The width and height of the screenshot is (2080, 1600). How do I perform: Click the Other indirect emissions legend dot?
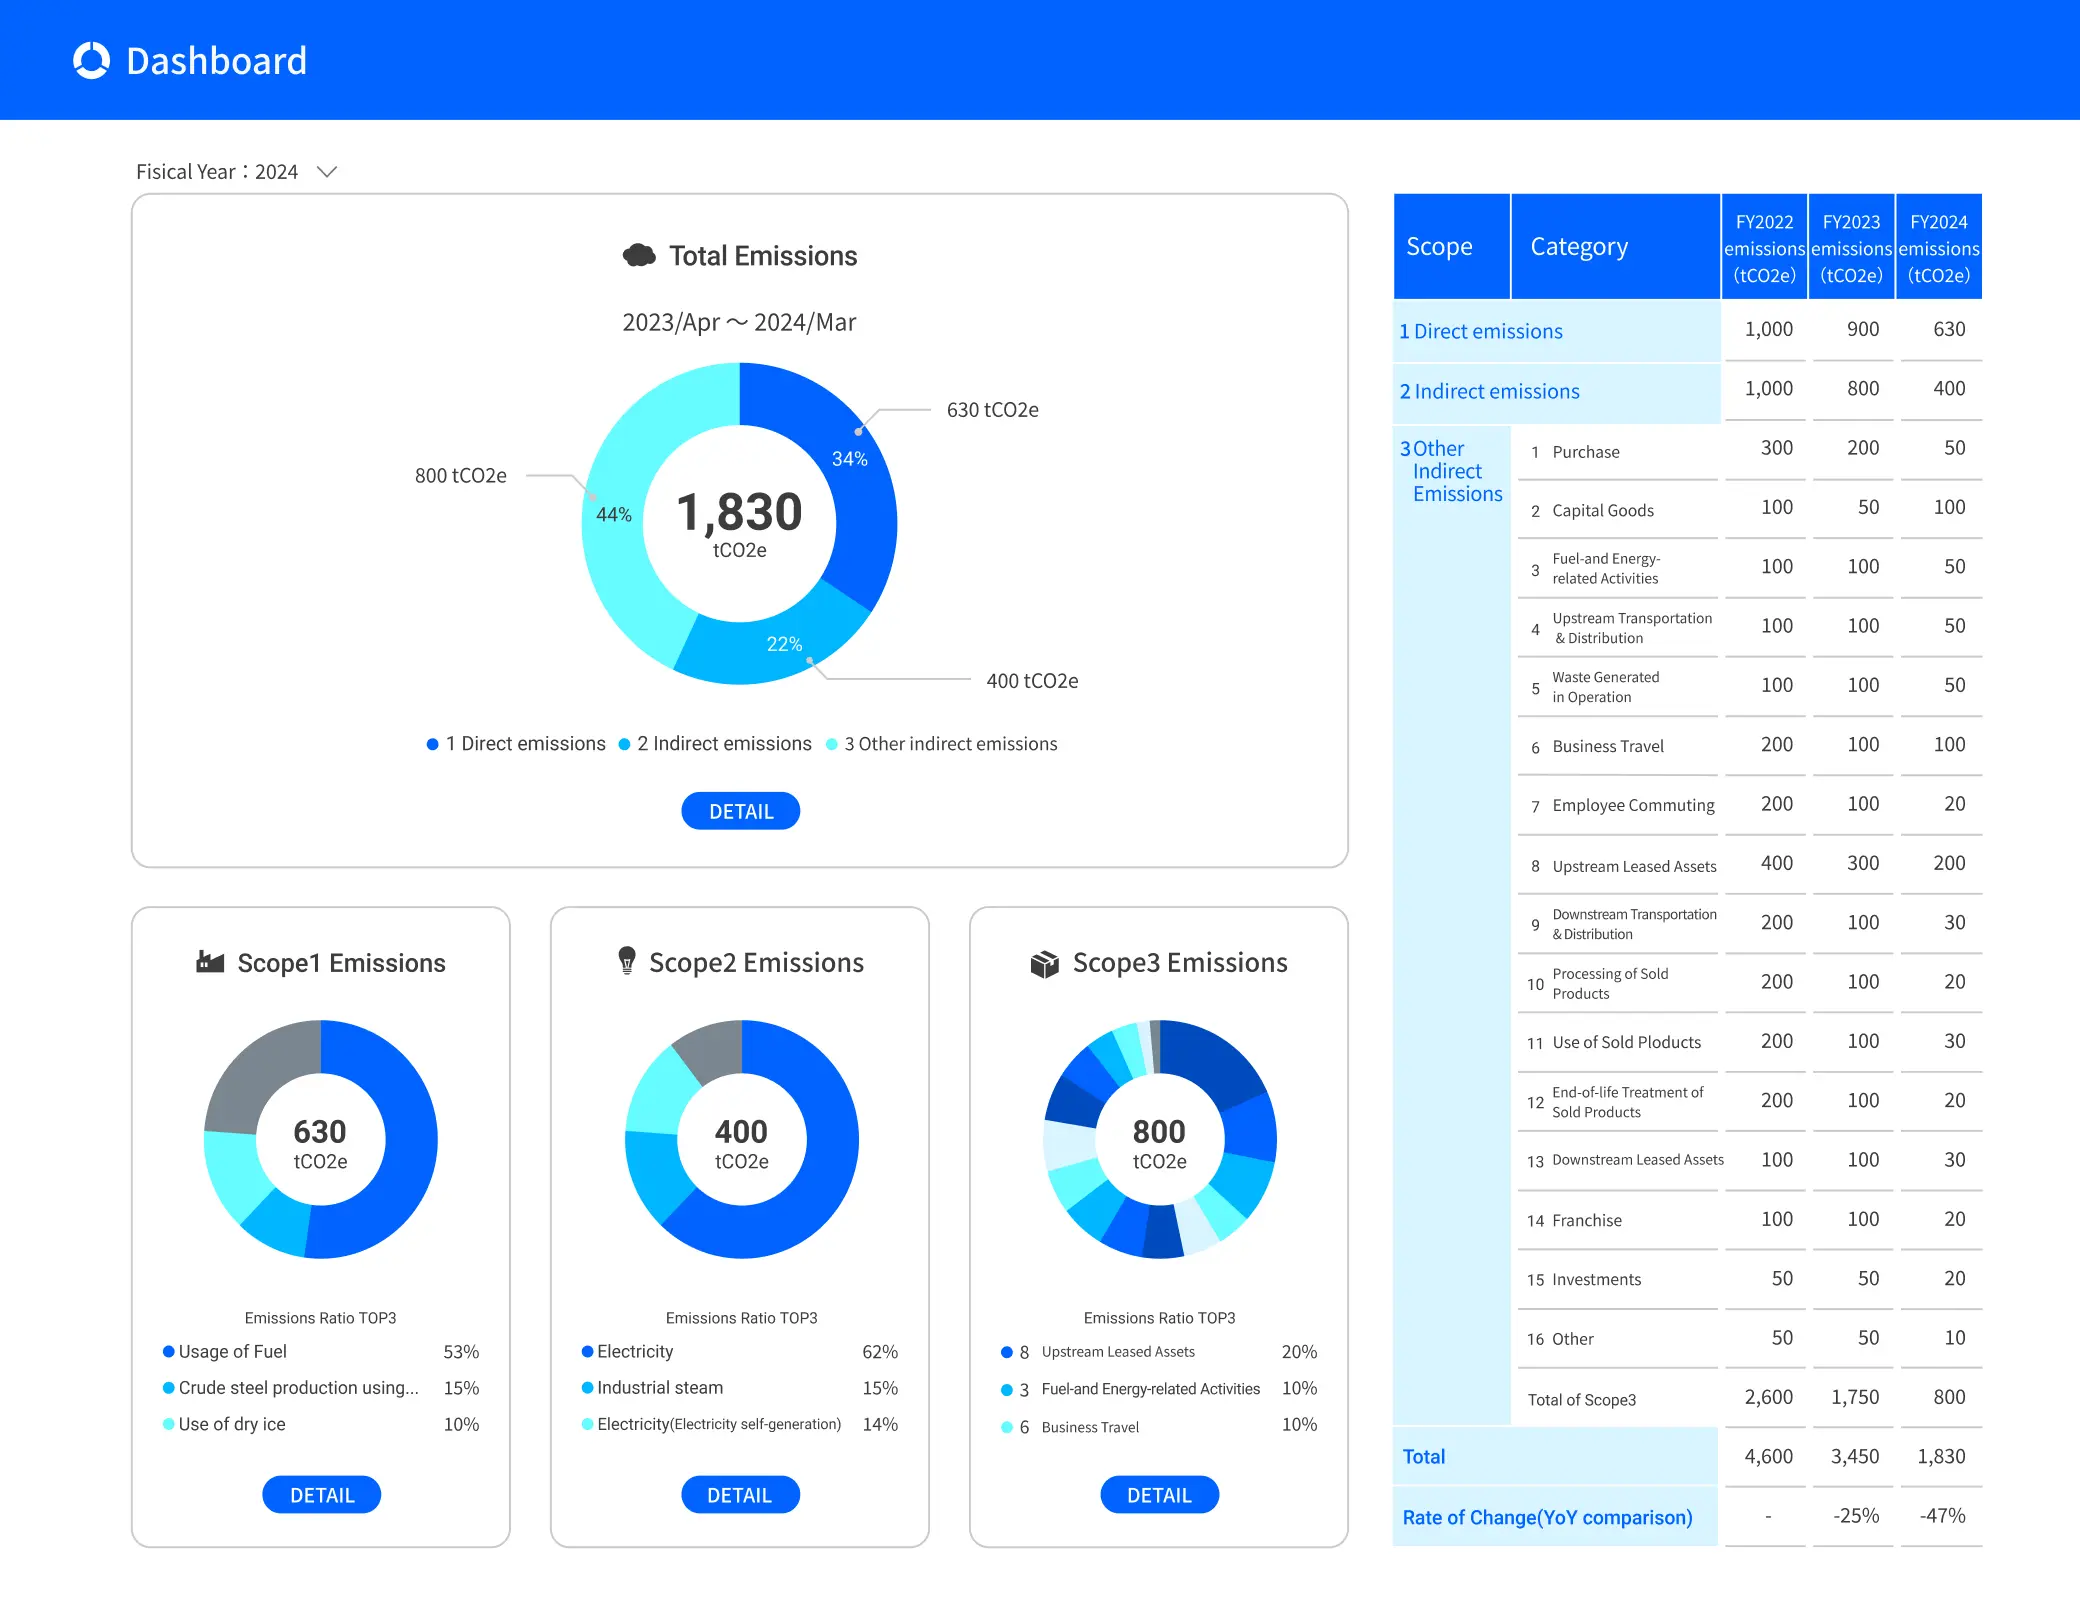coord(831,744)
